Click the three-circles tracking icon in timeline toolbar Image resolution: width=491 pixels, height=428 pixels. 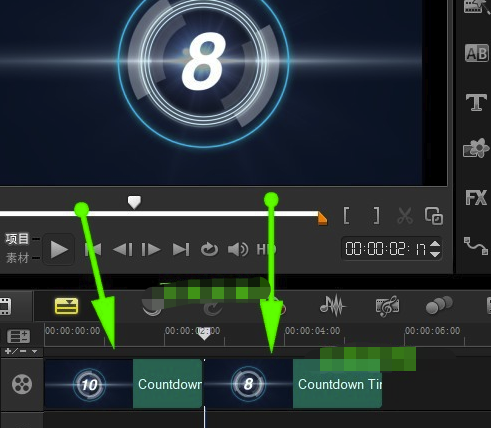(439, 305)
